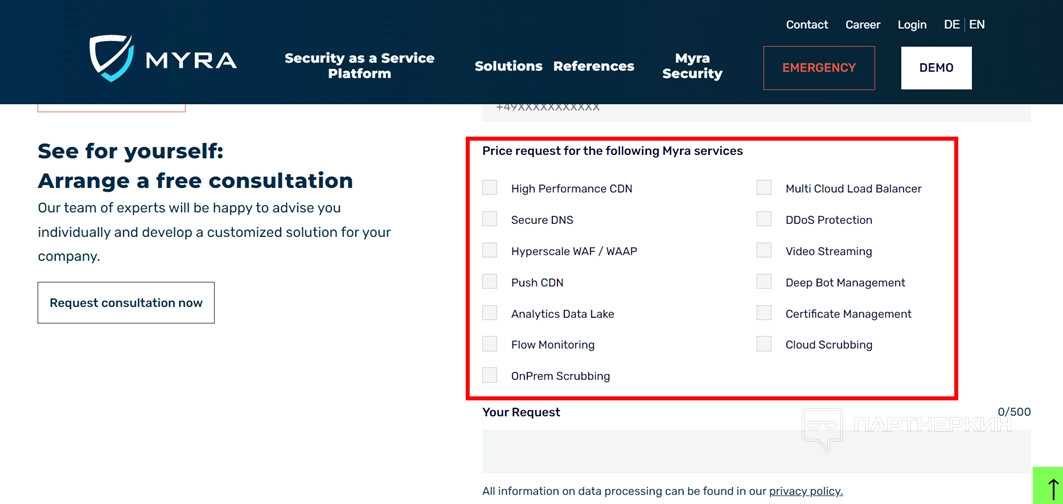Toggle the Deep Bot Management checkbox
The image size is (1063, 504).
(x=764, y=282)
